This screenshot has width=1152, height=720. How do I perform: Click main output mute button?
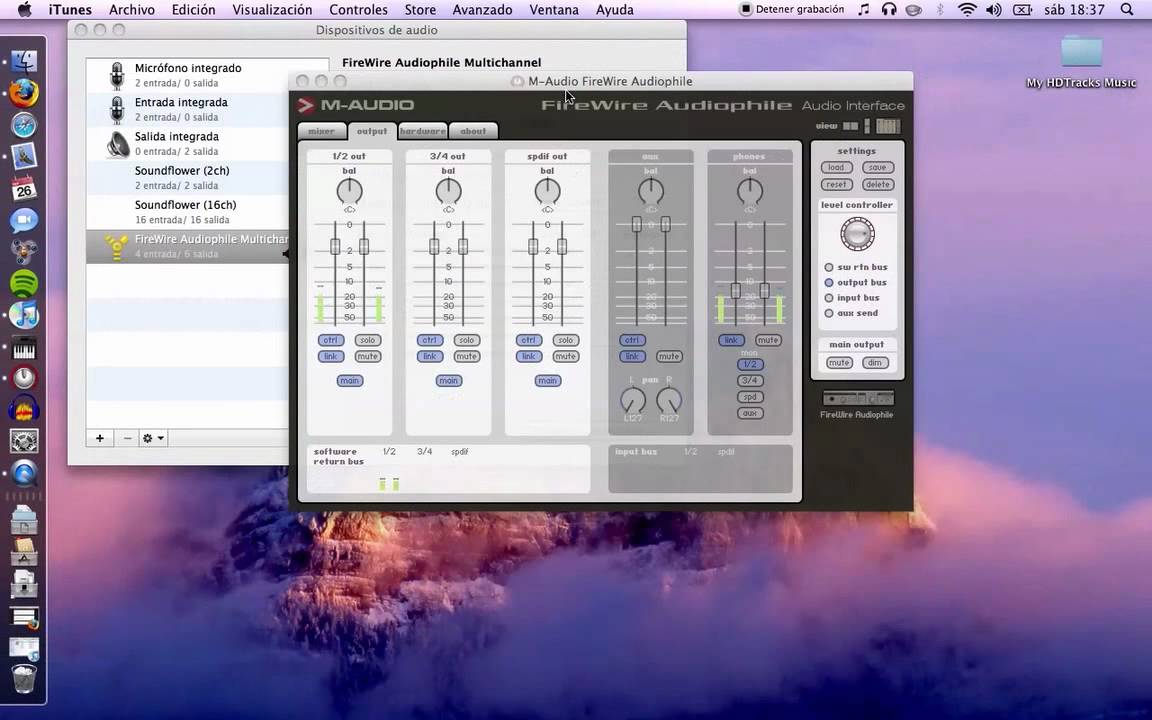838,363
